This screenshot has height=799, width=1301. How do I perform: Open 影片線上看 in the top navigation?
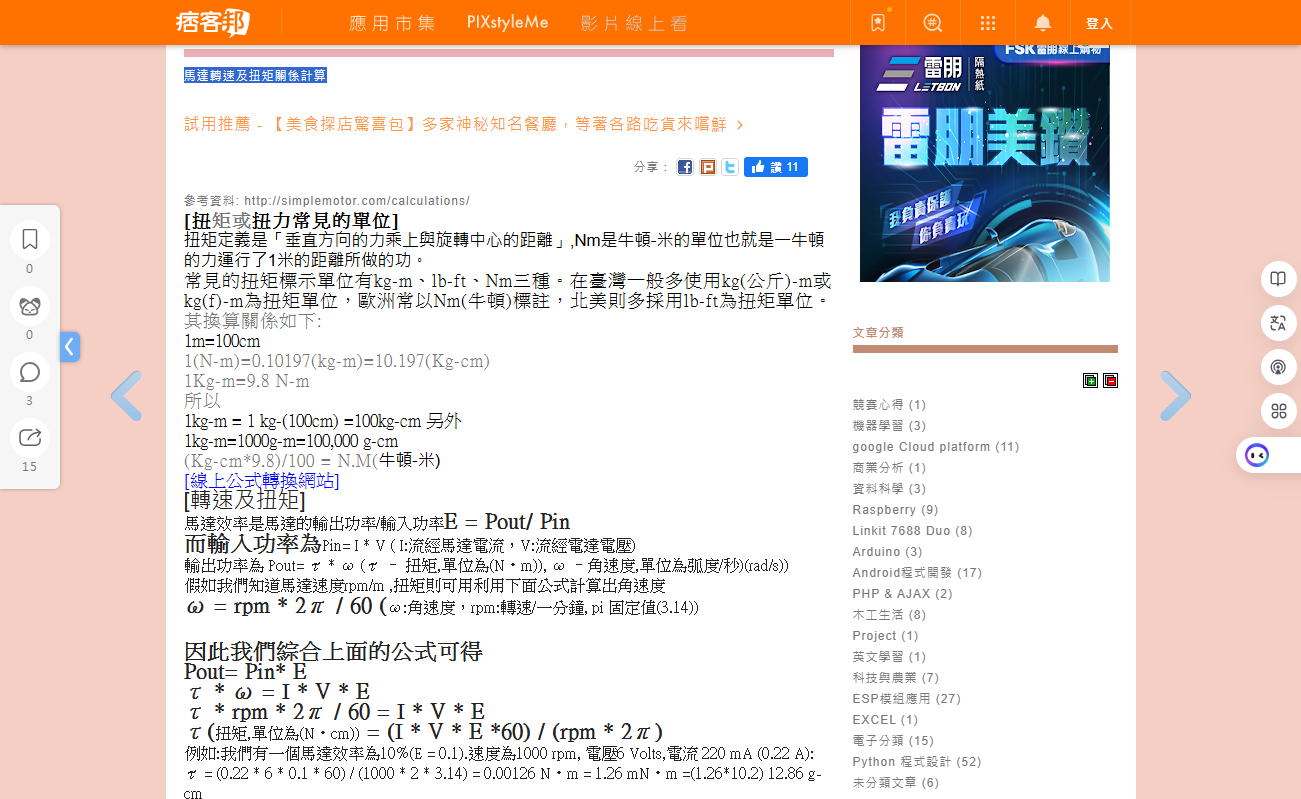[633, 23]
